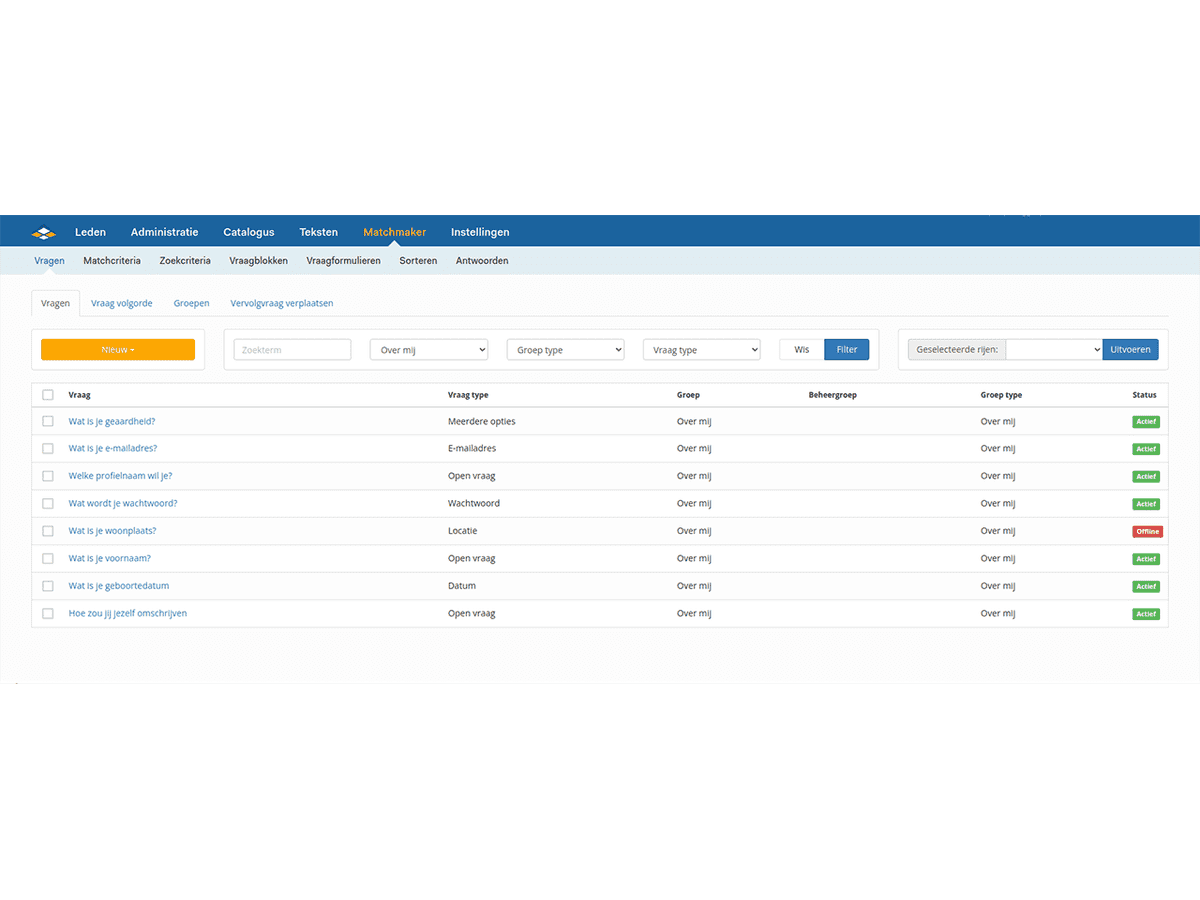The image size is (1200, 900).
Task: Select the row checkbox for 'Hoe zou jij jezelf omschrijven'
Action: pyautogui.click(x=48, y=614)
